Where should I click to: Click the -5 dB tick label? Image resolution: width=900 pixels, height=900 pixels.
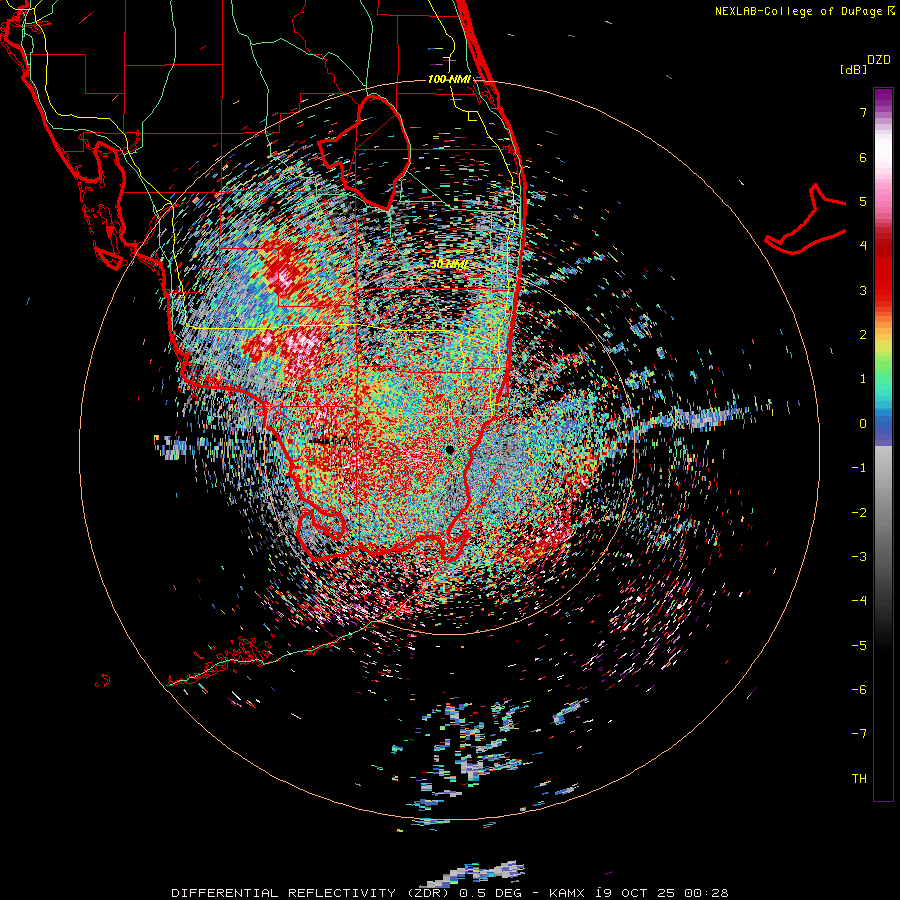pyautogui.click(x=859, y=646)
